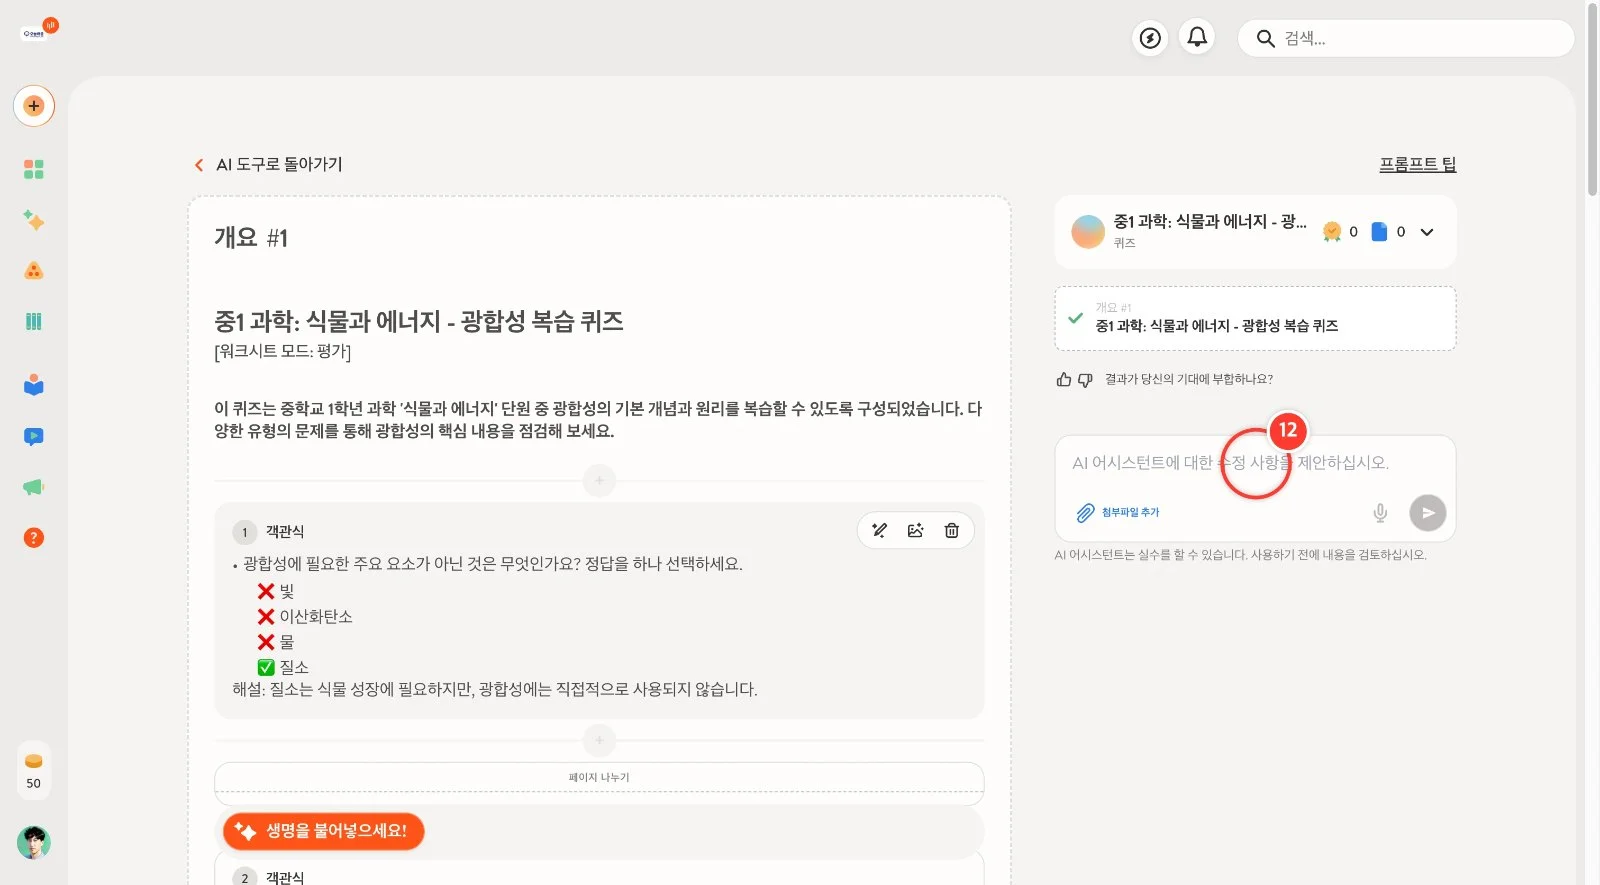Click the thumbs up feedback icon
Image resolution: width=1600 pixels, height=885 pixels.
(x=1064, y=380)
